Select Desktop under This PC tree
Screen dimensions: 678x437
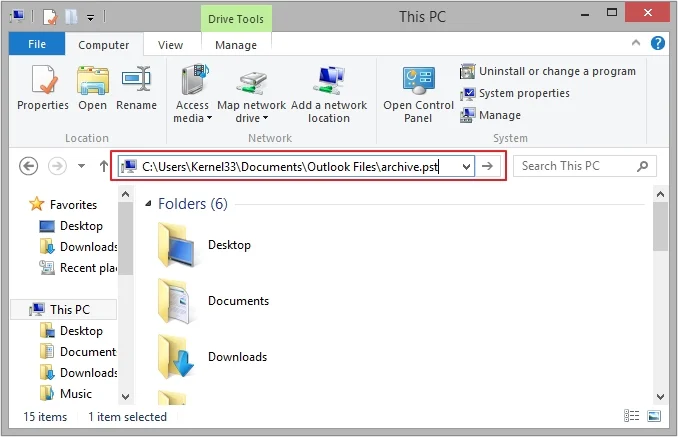(x=71, y=331)
